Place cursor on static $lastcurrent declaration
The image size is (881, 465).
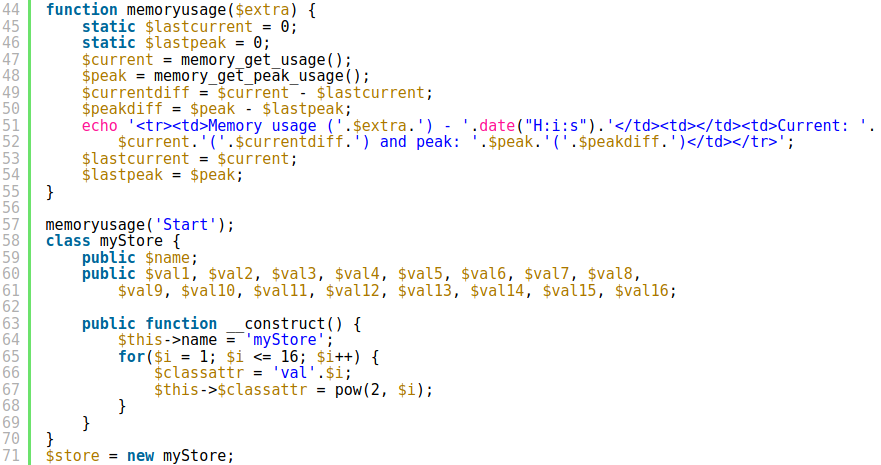coord(189,26)
